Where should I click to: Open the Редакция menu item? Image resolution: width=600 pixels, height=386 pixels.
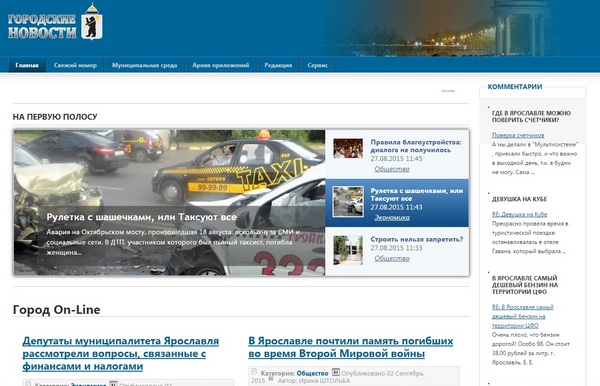pyautogui.click(x=278, y=65)
